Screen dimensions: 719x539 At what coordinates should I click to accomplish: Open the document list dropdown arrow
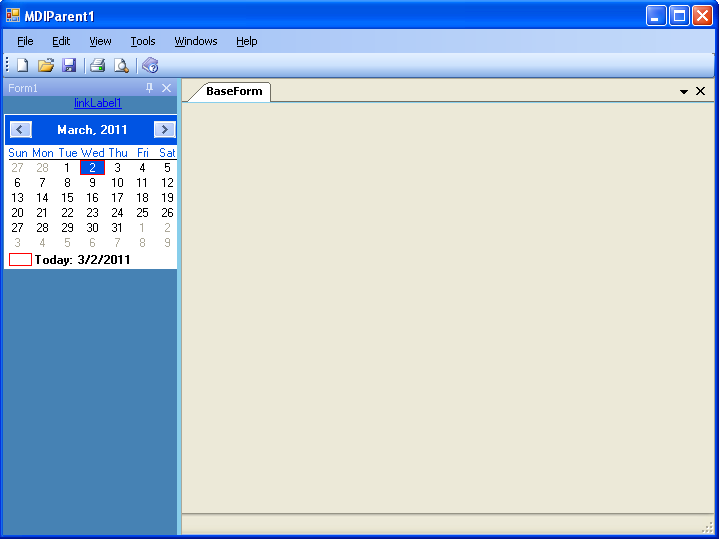[x=684, y=92]
